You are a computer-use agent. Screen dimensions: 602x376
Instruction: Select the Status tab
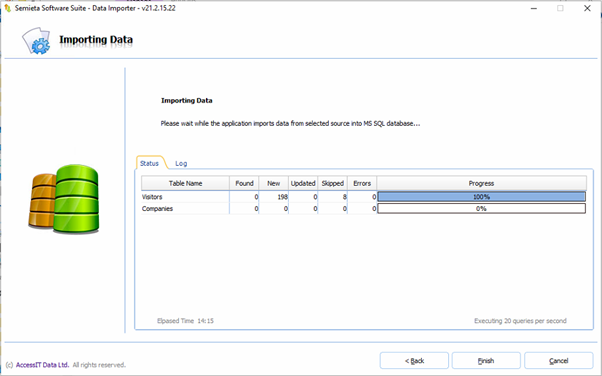[149, 163]
